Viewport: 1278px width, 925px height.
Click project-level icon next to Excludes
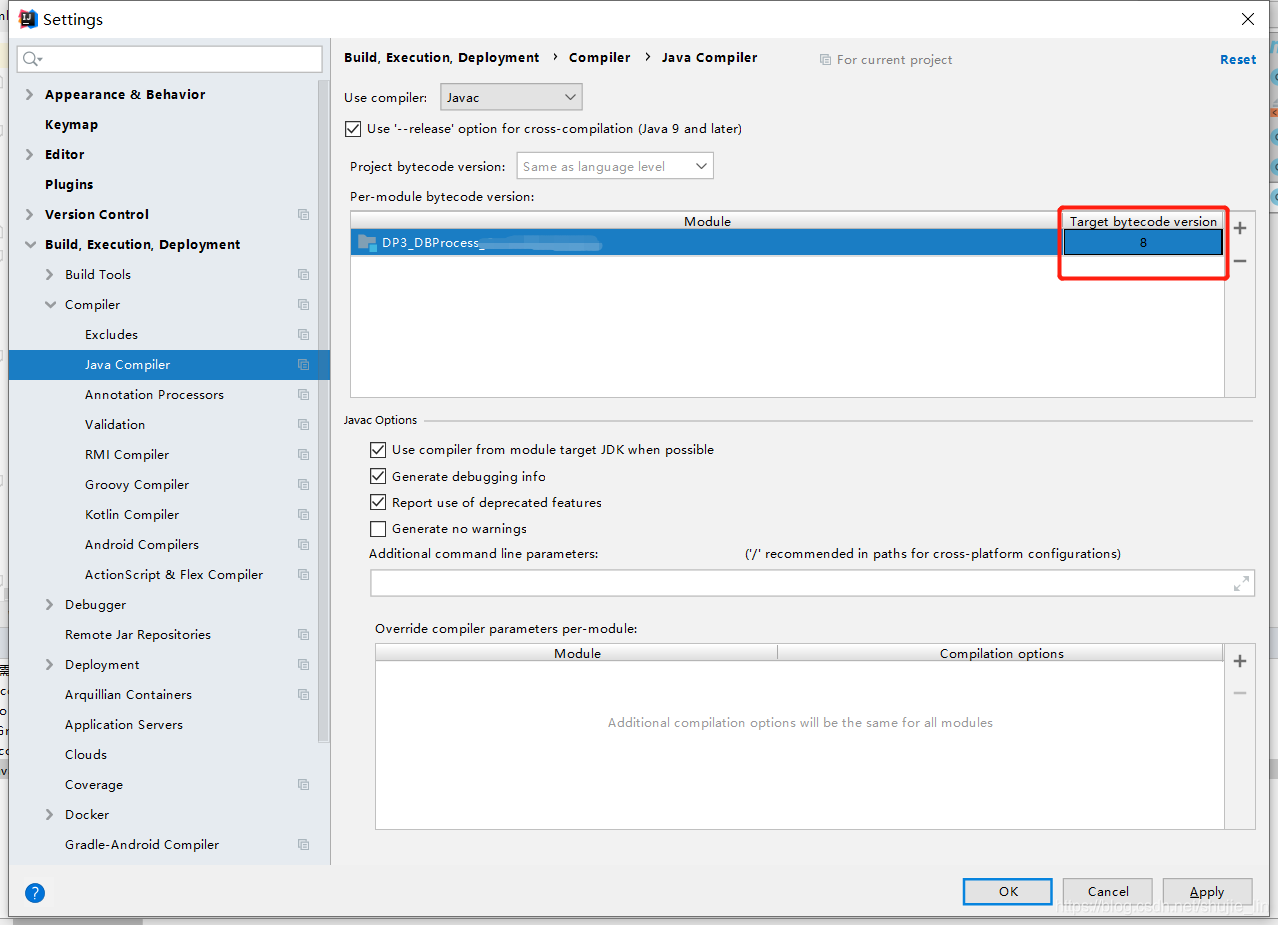coord(303,334)
